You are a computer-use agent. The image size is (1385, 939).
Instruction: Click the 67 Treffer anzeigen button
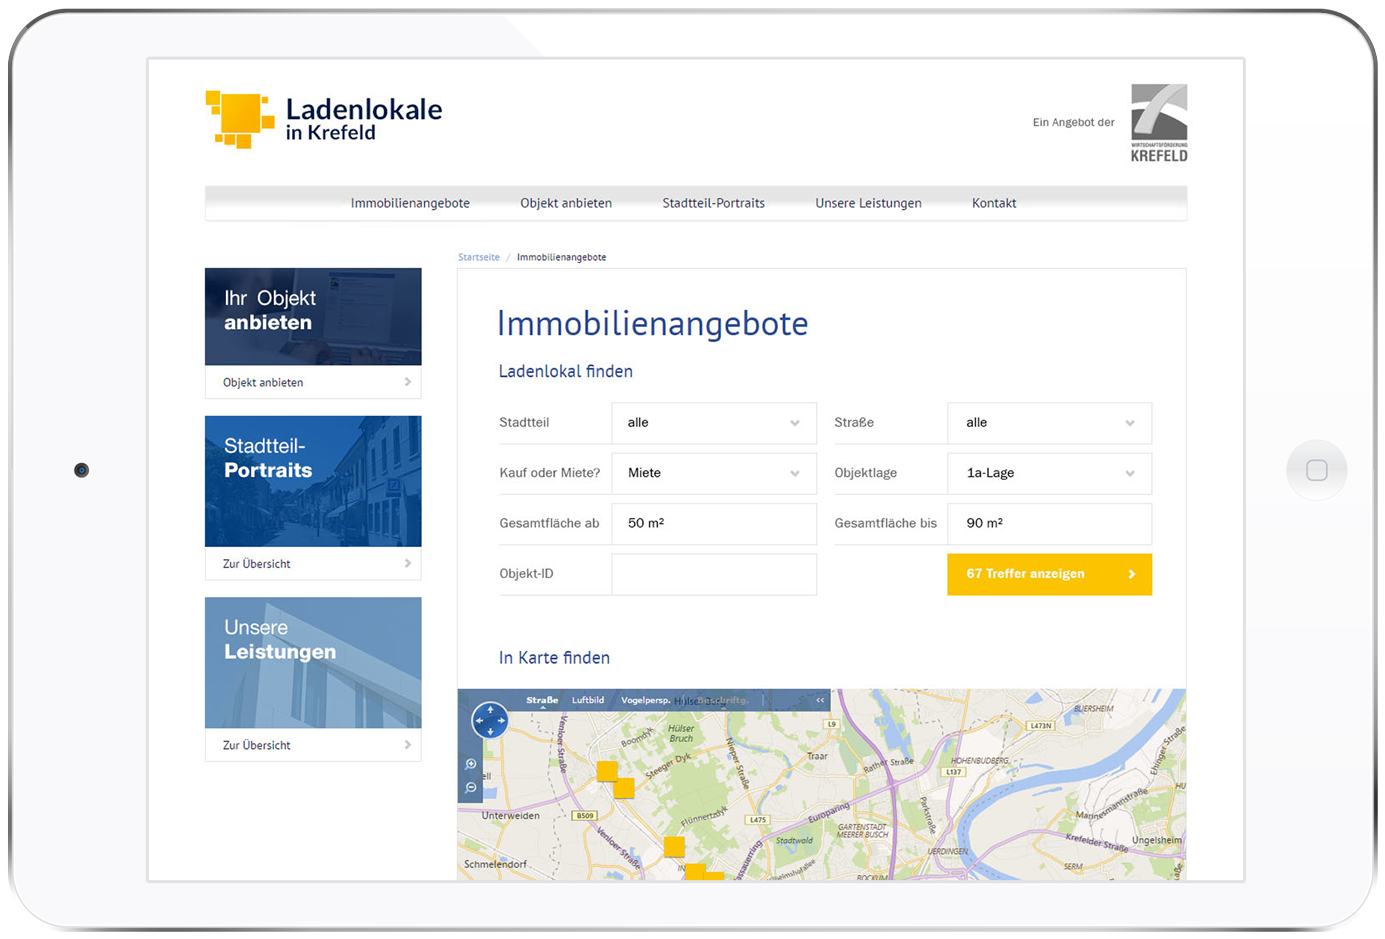(x=1050, y=574)
